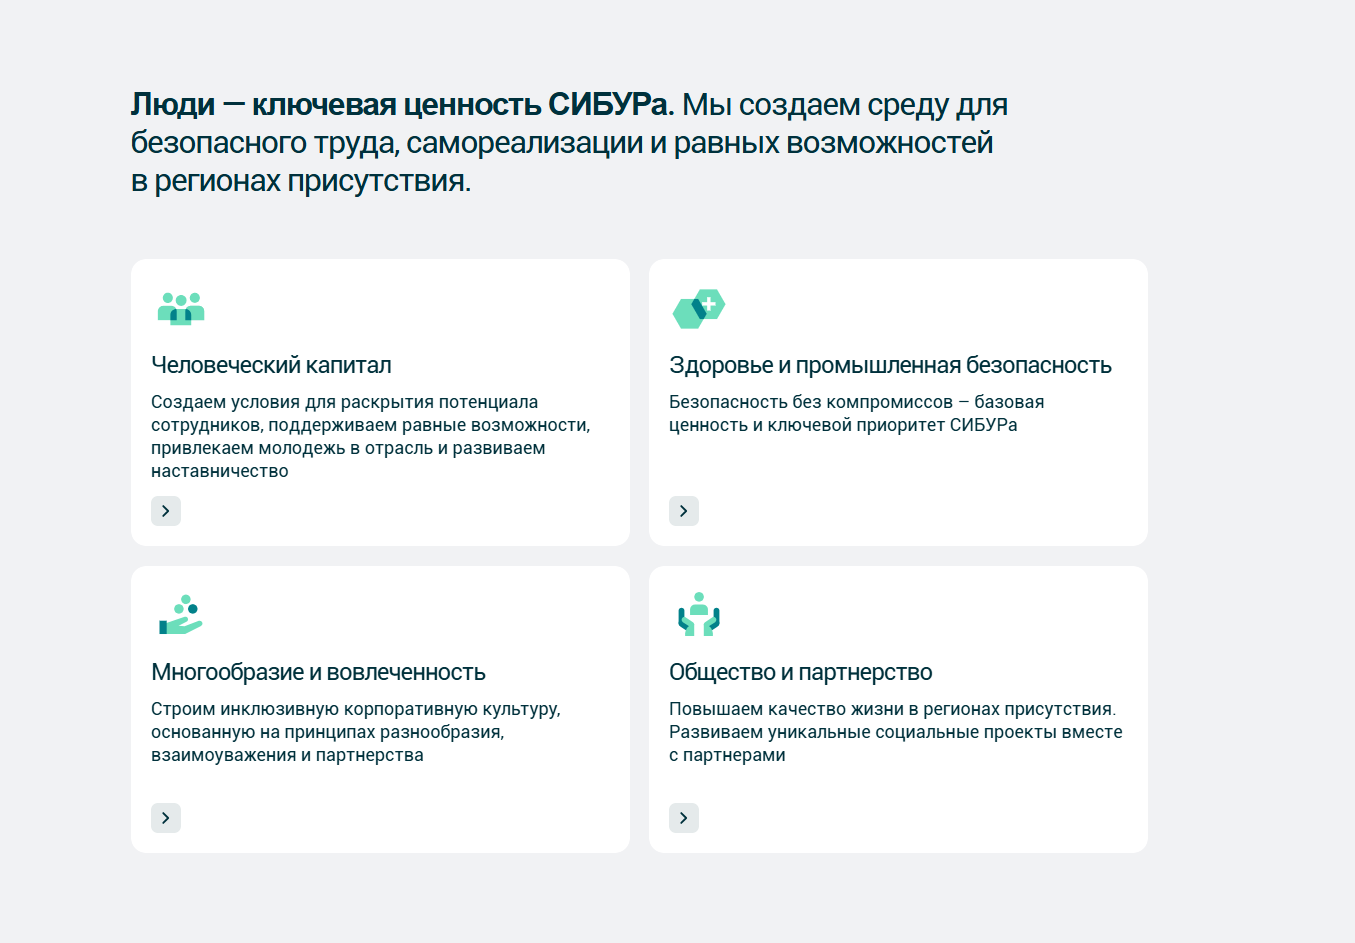
Task: Click the description starting with Создаем условия
Action: click(370, 436)
